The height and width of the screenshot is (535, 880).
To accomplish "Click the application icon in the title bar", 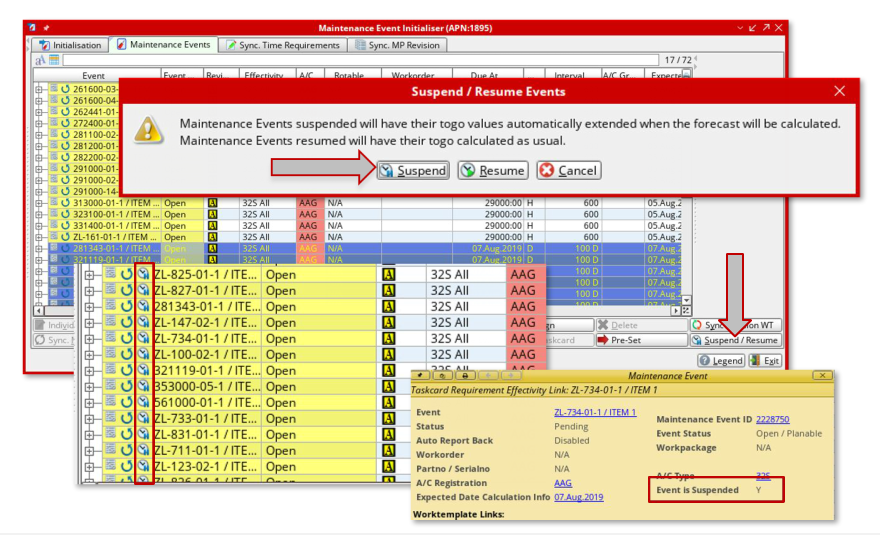I will [32, 28].
